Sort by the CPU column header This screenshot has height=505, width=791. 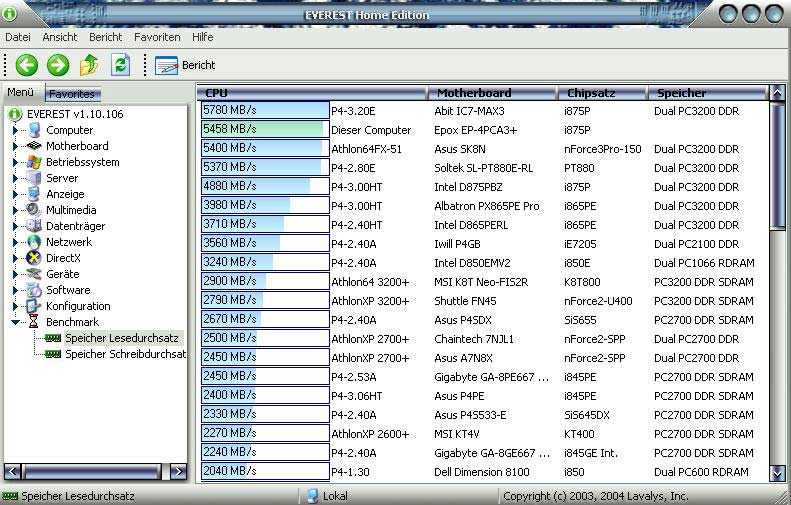pos(312,93)
